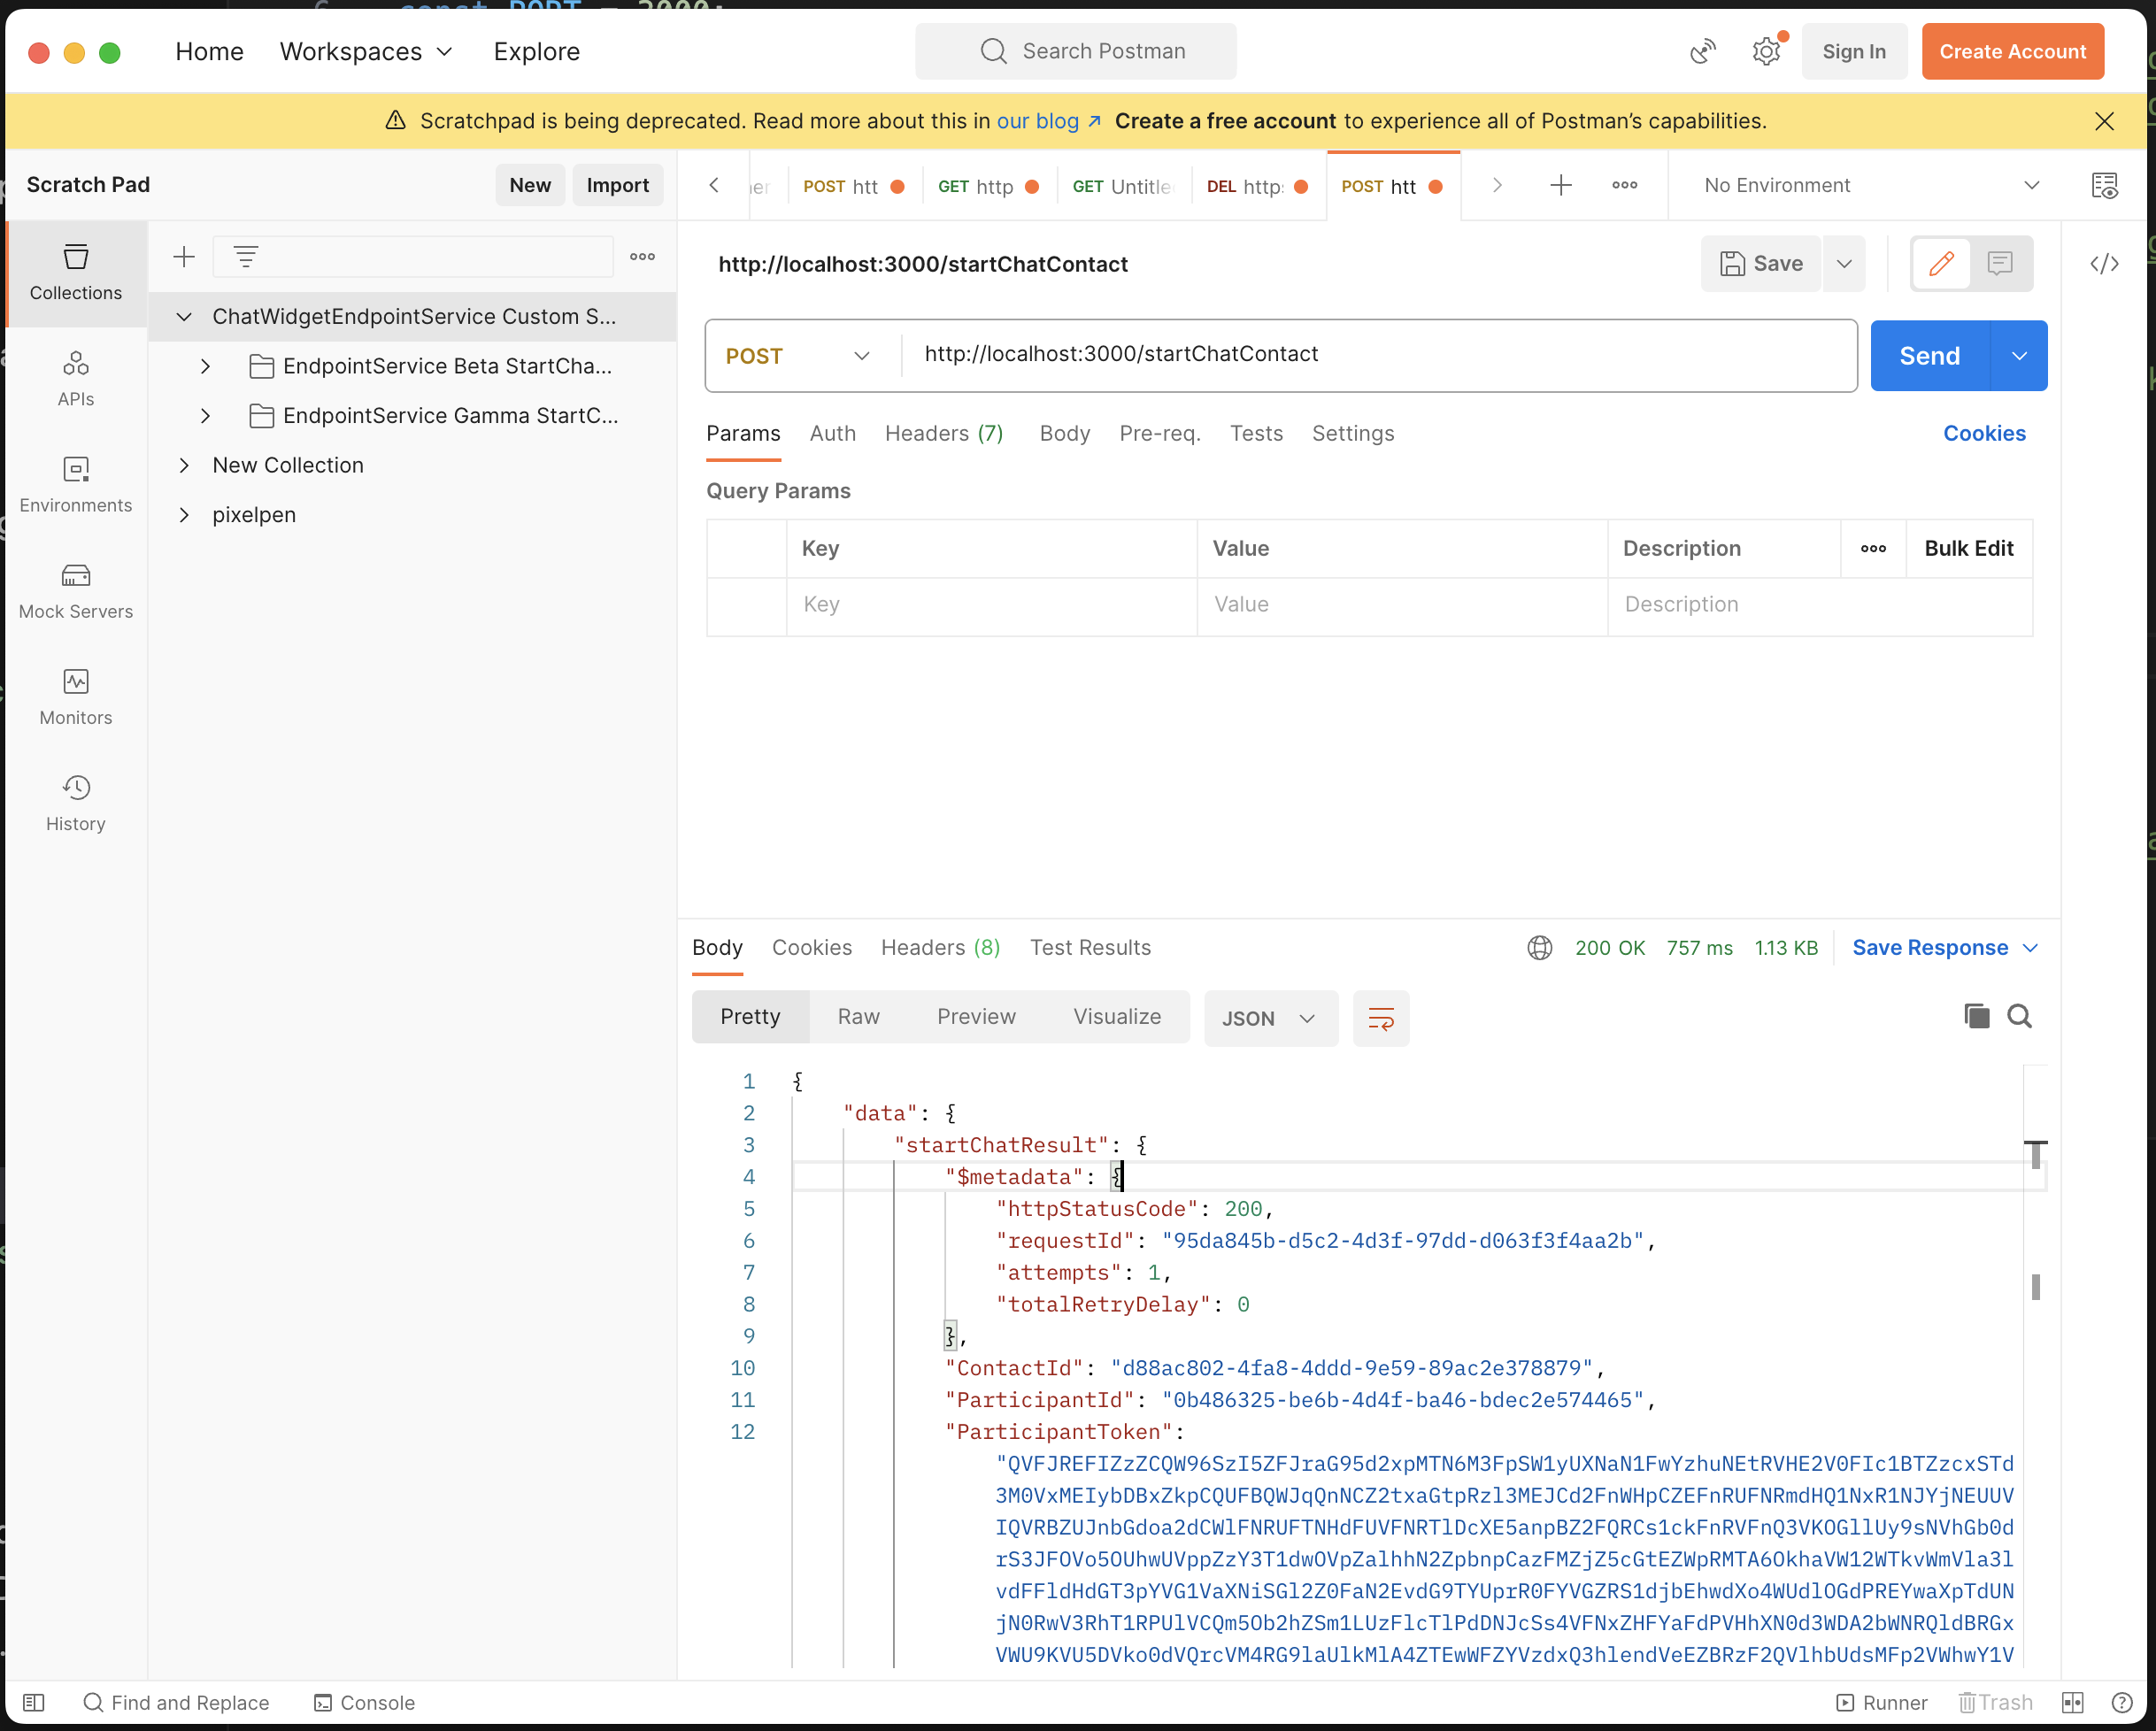Click the Create Account button
2156x1731 pixels.
pos(2012,51)
